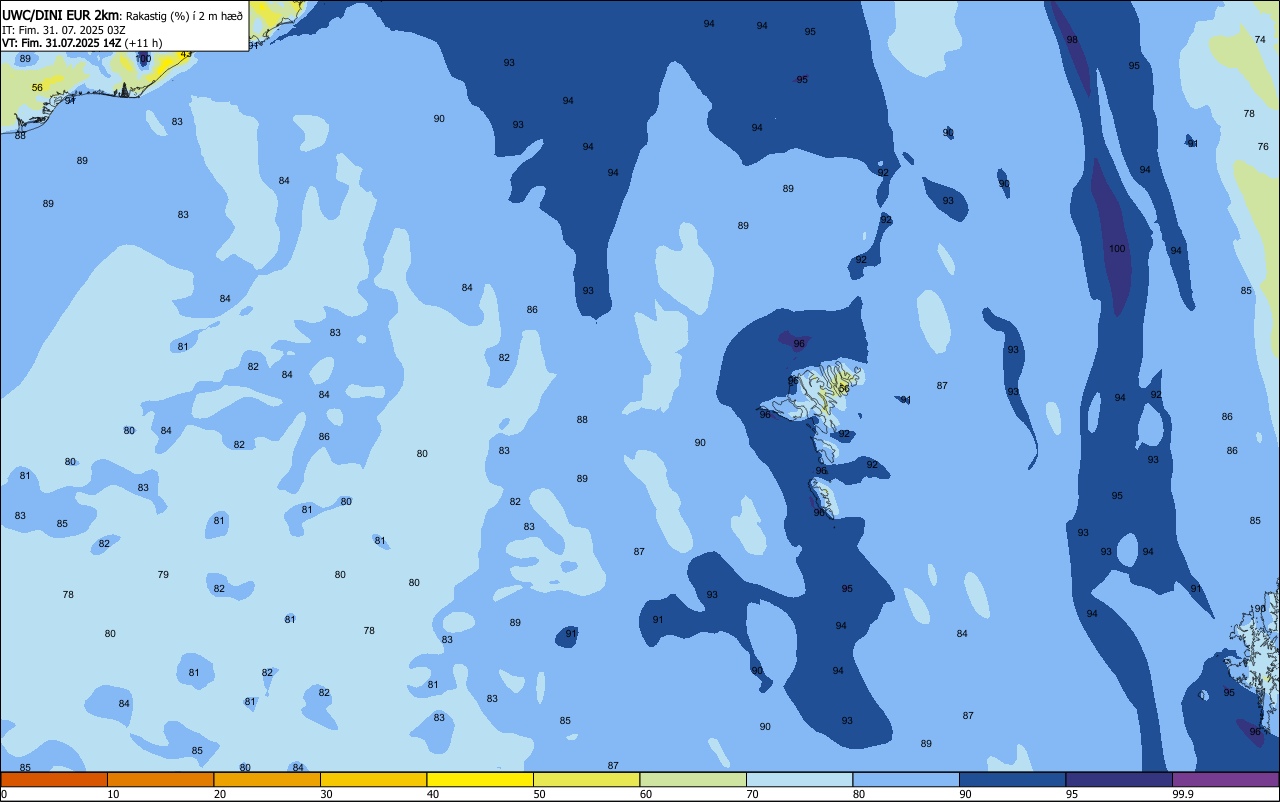Image resolution: width=1280 pixels, height=802 pixels.
Task: Click the 40–50 bright yellow legend swatch
Action: click(x=480, y=779)
